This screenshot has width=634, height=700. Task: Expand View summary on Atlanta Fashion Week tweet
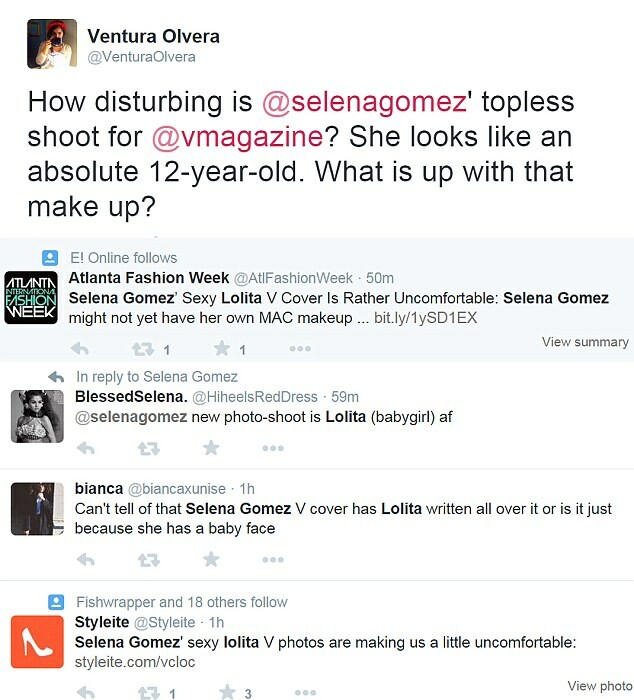coord(585,342)
